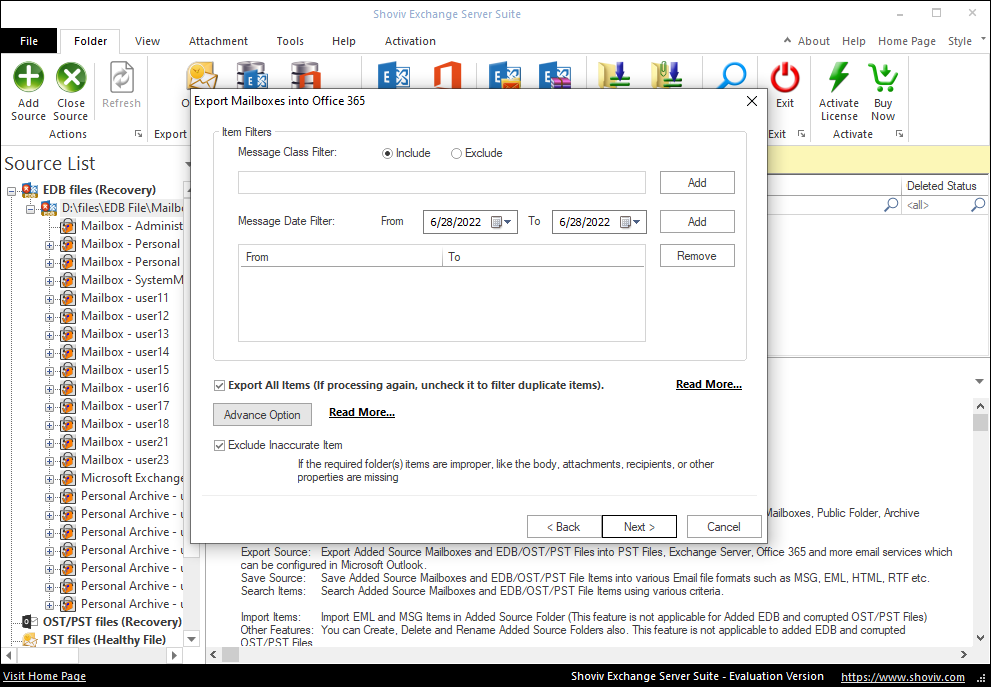The height and width of the screenshot is (687, 991).
Task: Click the folder with paperclip download icon
Action: [x=667, y=75]
